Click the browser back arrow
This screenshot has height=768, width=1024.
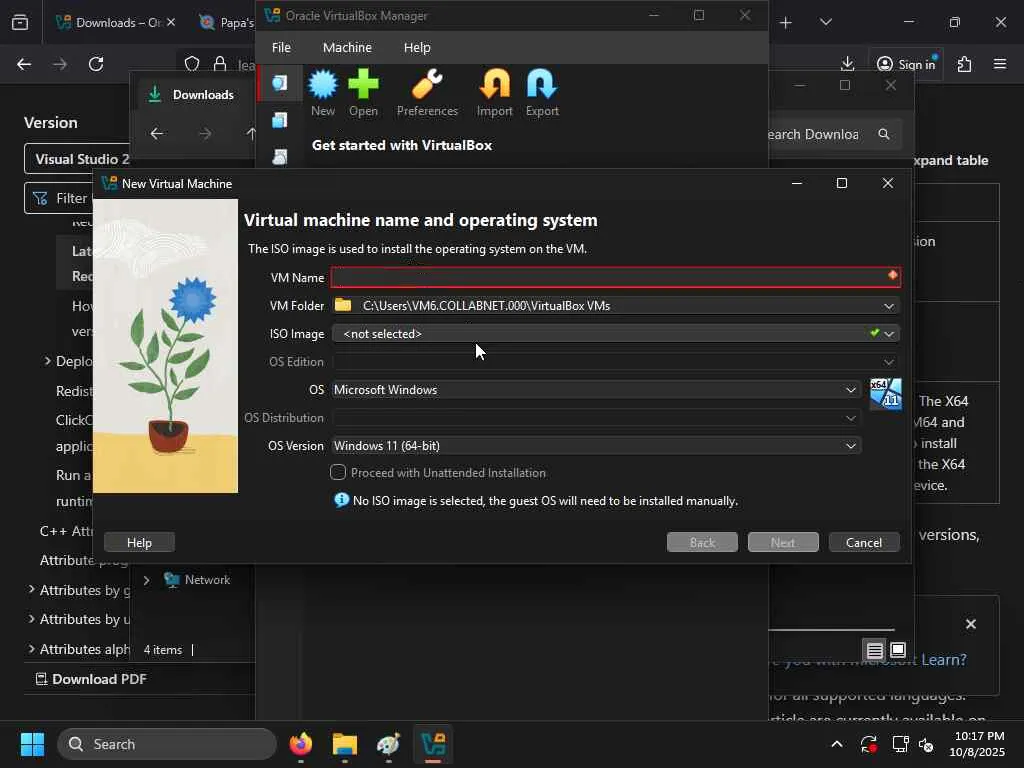click(24, 64)
